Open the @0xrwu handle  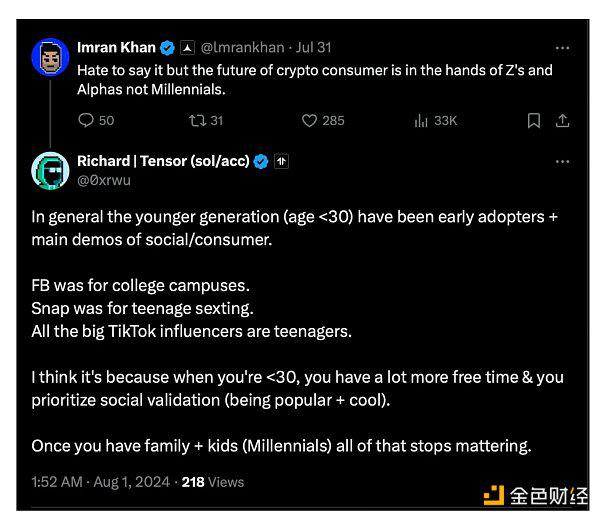tap(103, 180)
